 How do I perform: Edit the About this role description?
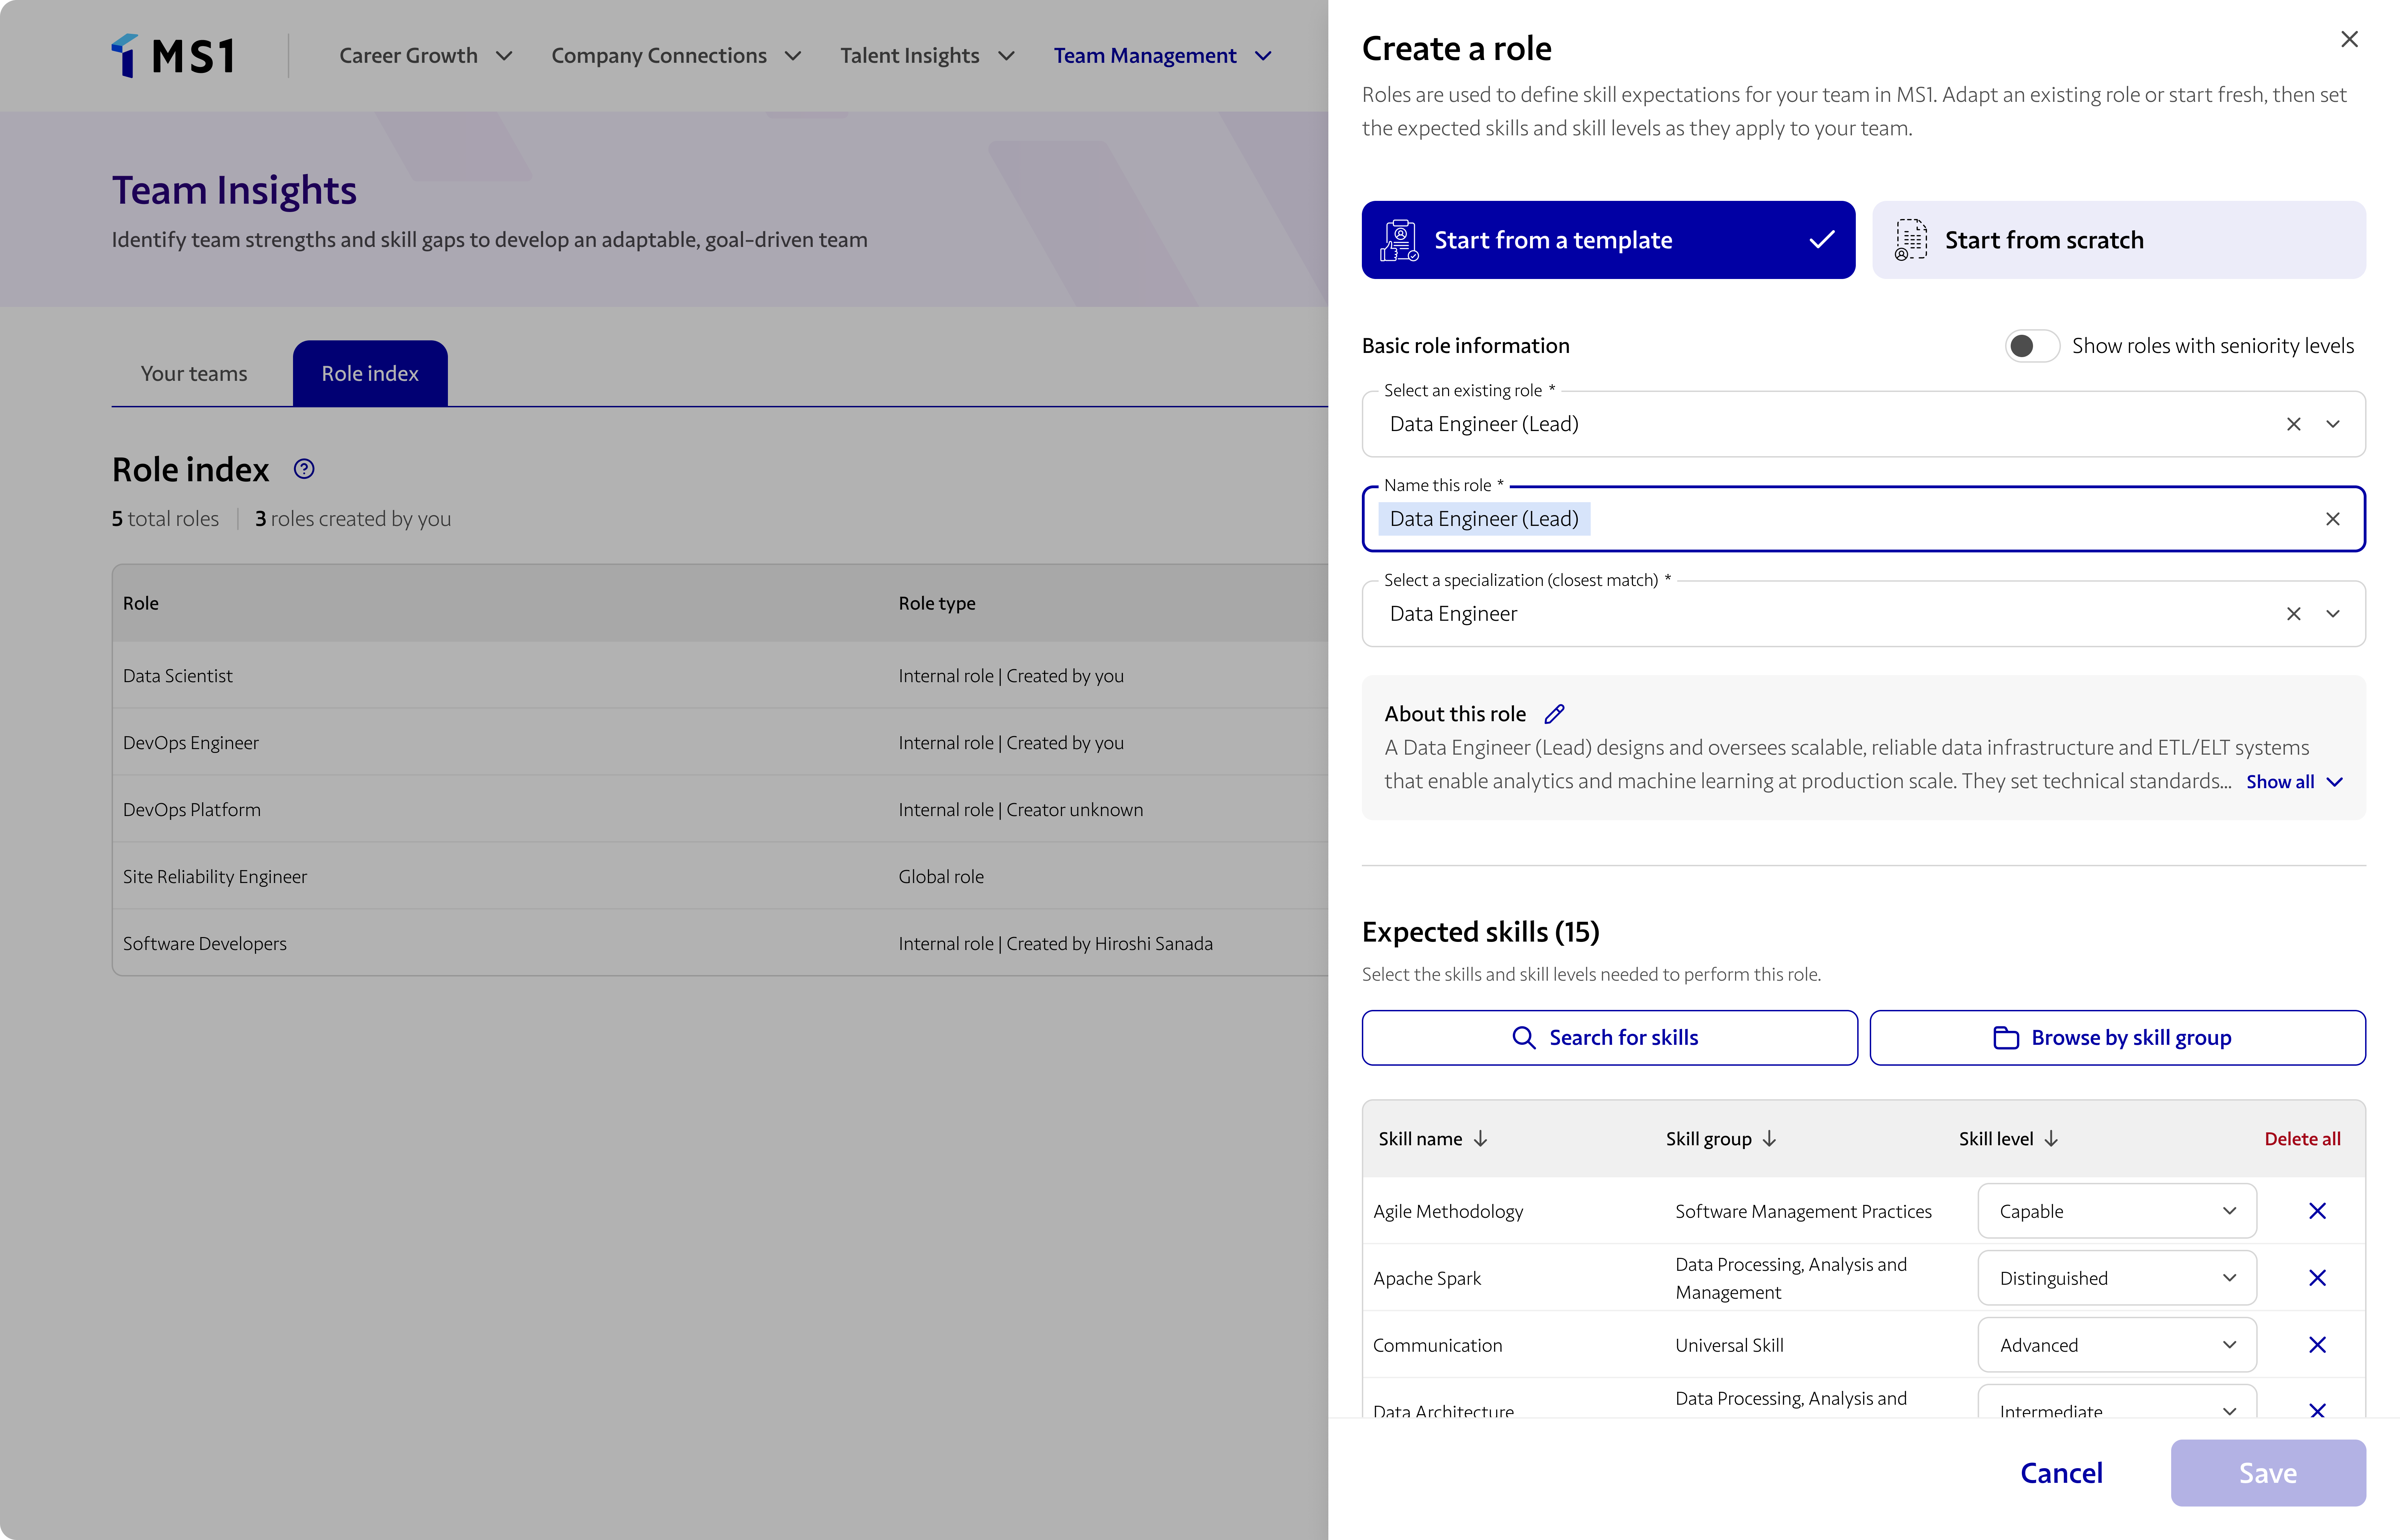click(1554, 714)
